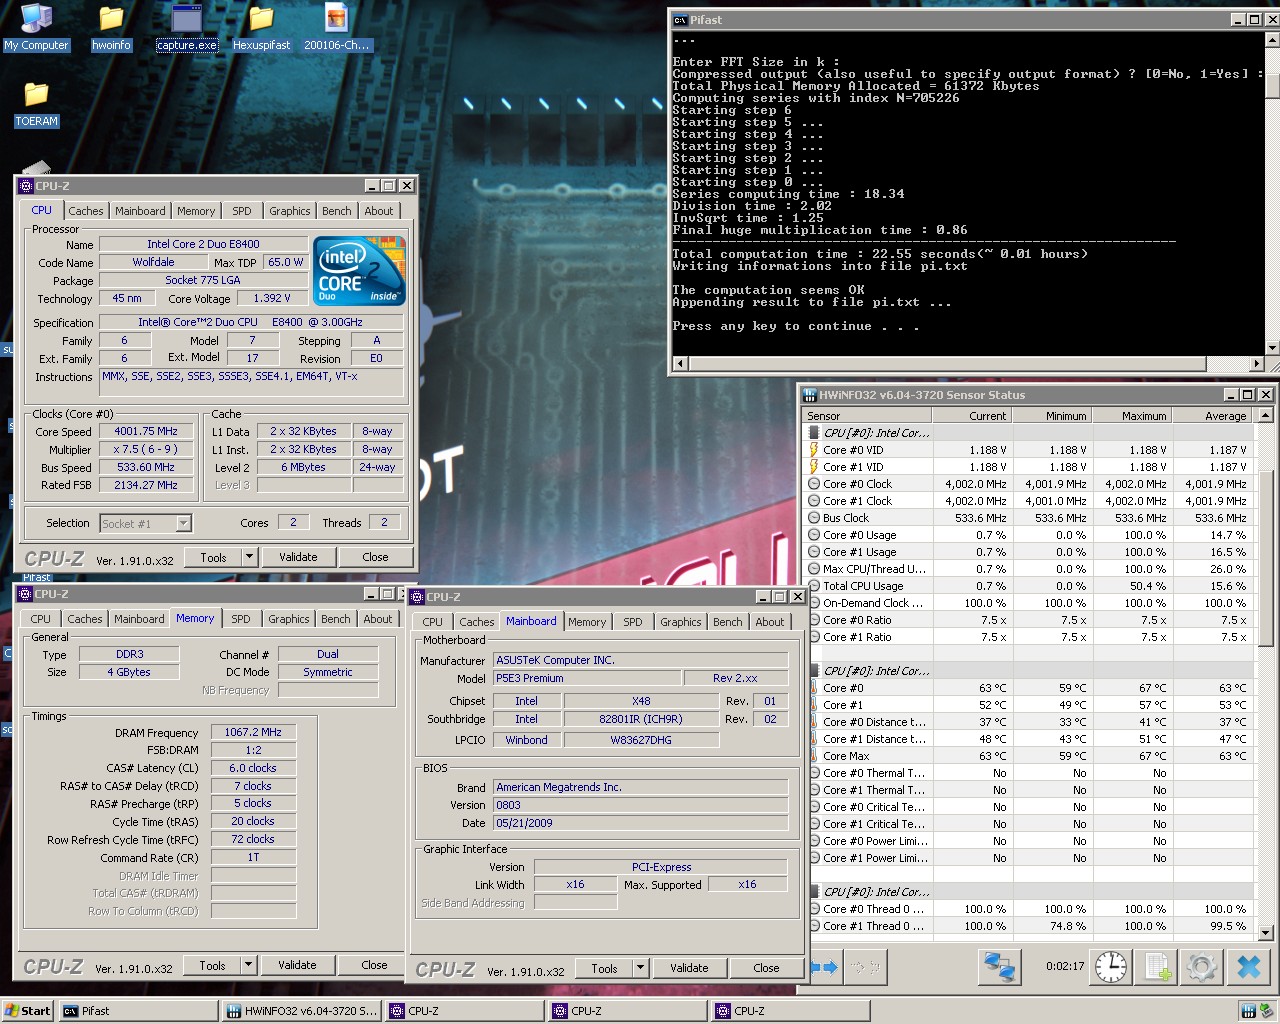
Task: Click Intel Core 2 Duo logo
Action: click(359, 270)
